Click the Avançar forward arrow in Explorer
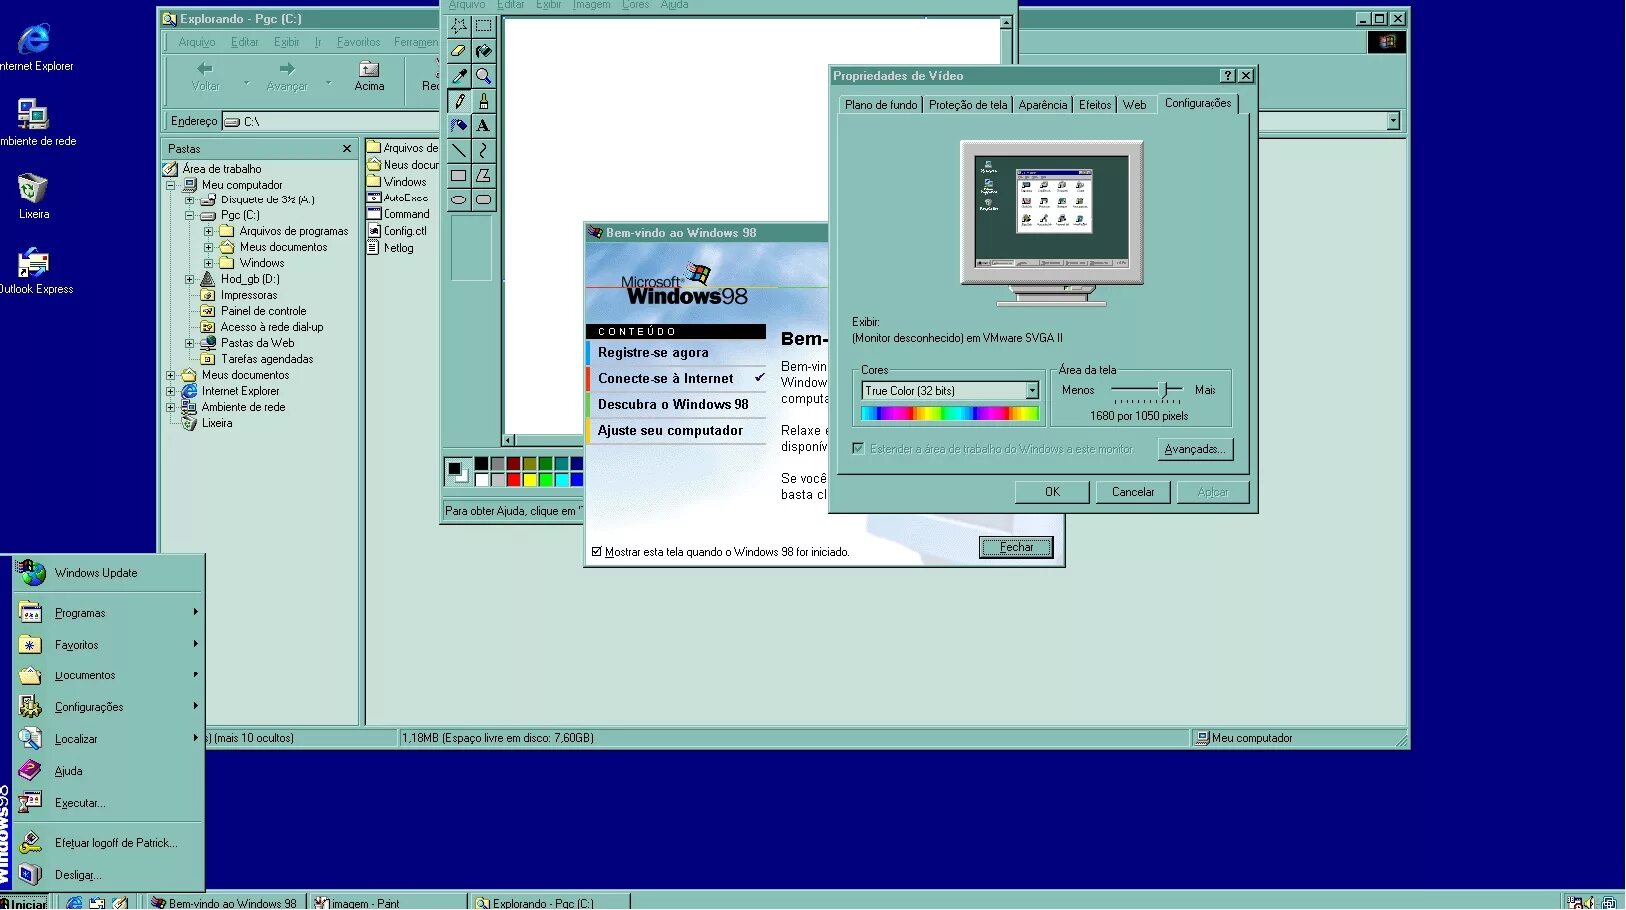The image size is (1626, 910). point(287,76)
